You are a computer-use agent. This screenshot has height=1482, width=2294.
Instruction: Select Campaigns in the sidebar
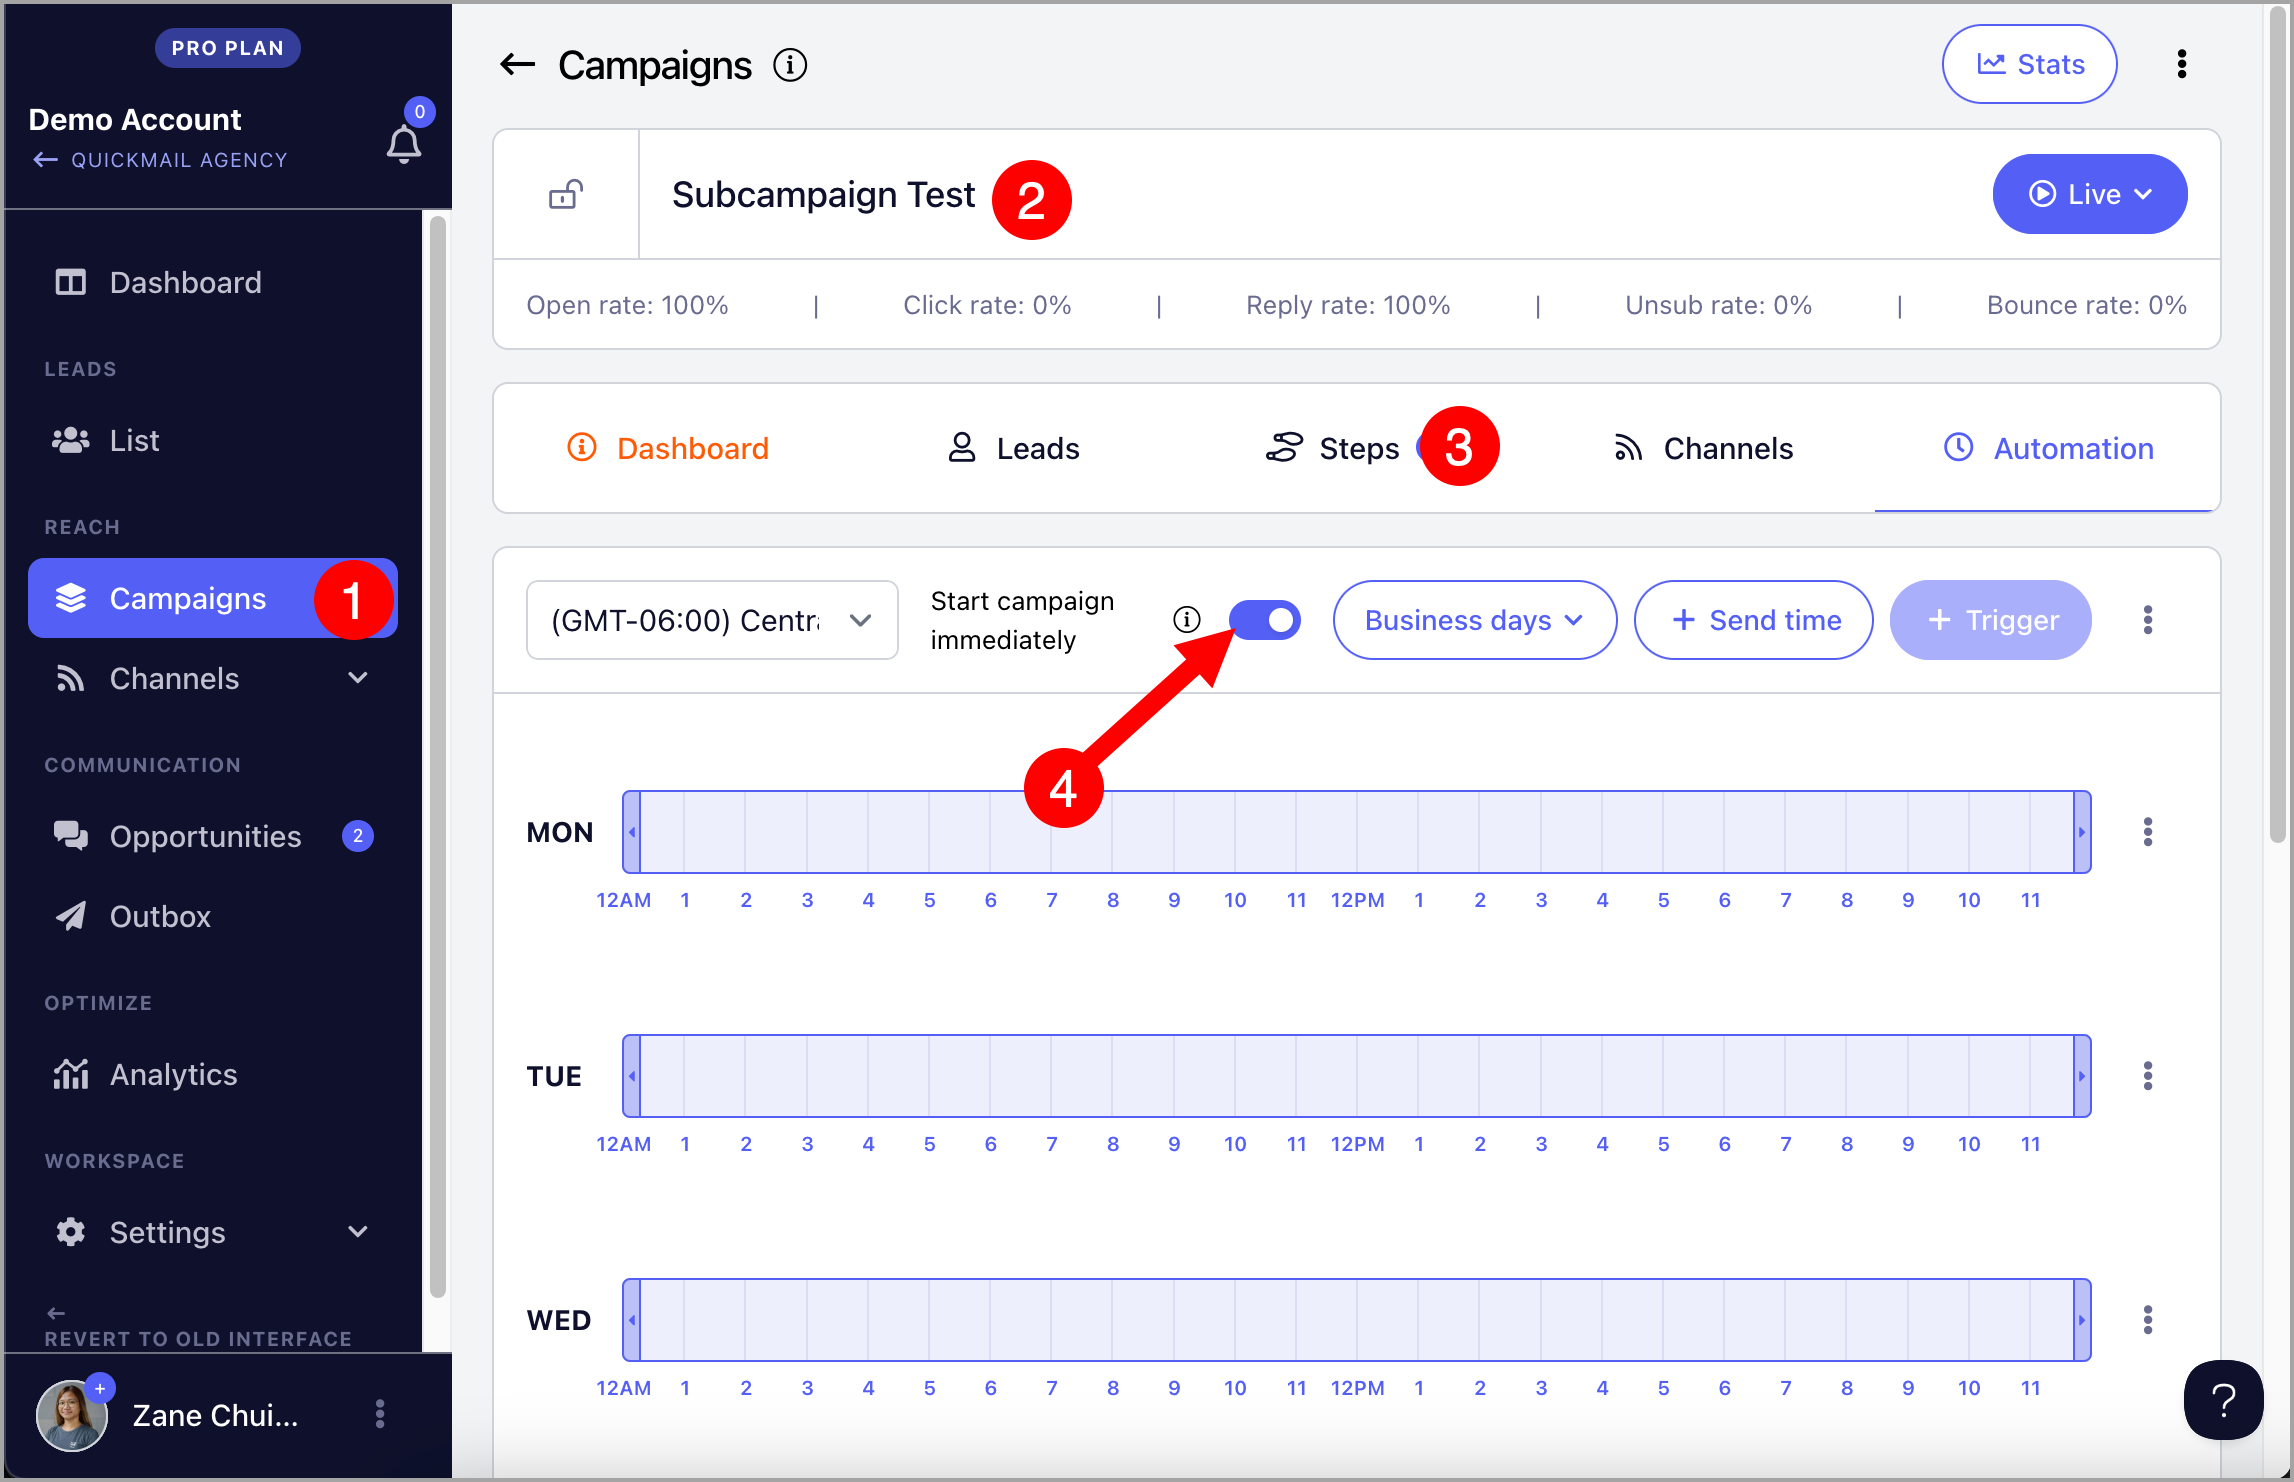(x=212, y=598)
